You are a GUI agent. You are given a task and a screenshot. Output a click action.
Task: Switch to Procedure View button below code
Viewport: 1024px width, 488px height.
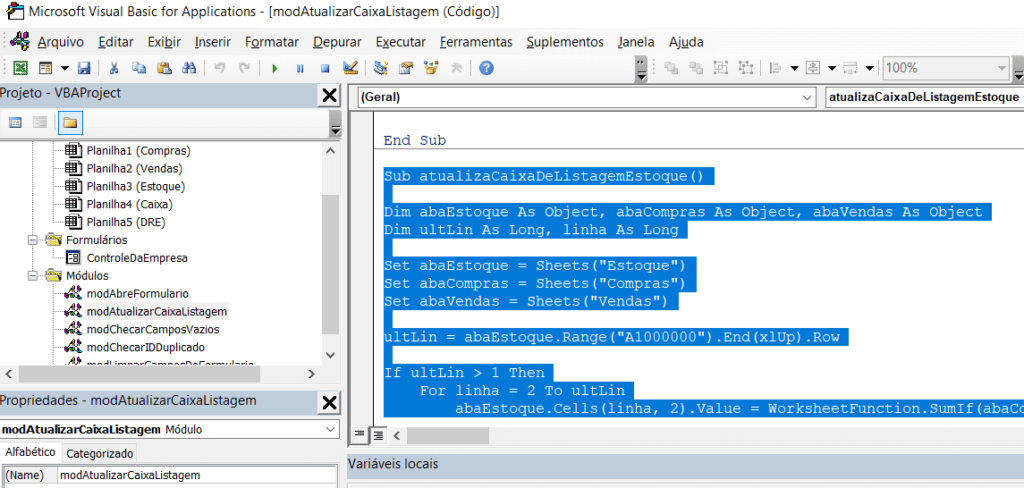click(359, 434)
